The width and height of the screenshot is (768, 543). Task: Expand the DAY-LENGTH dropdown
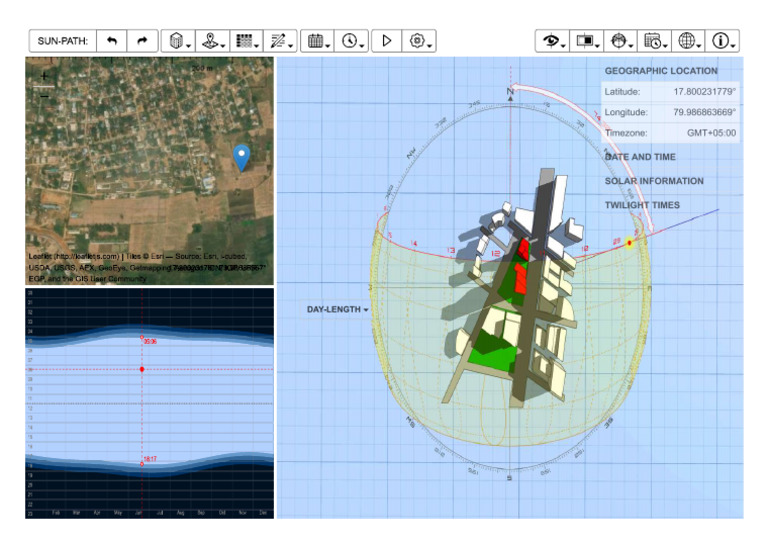click(336, 310)
